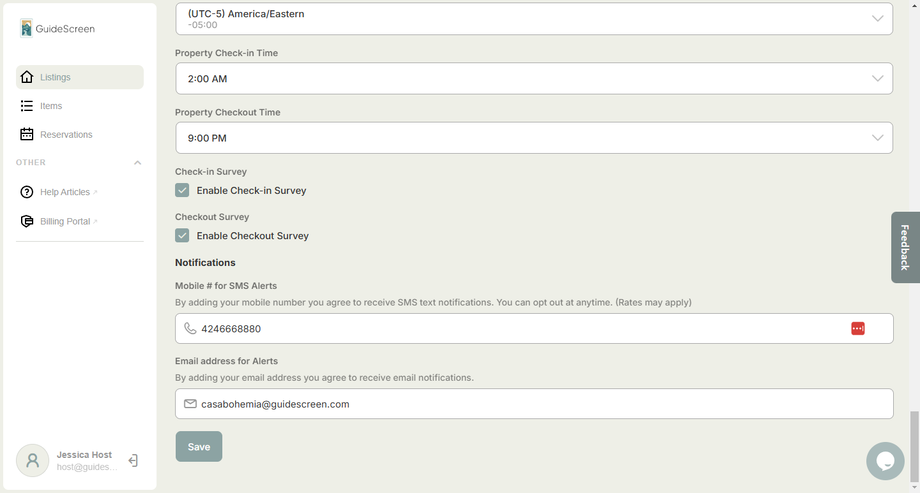Click the Listings home icon
Viewport: 920px width, 493px height.
click(27, 77)
